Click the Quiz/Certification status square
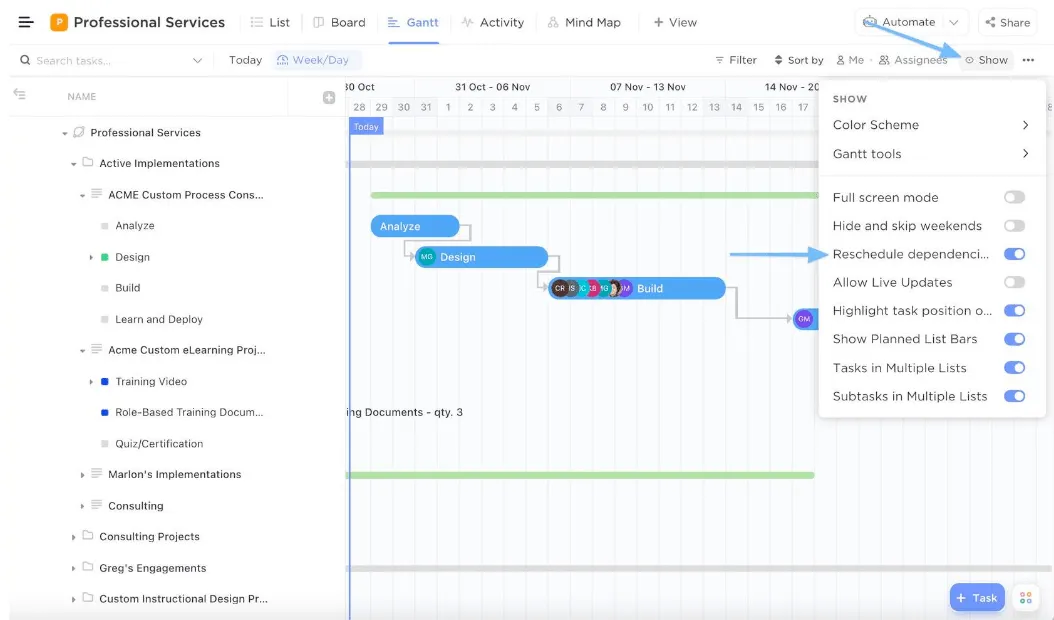Viewport: 1054px width, 620px height. pos(104,444)
